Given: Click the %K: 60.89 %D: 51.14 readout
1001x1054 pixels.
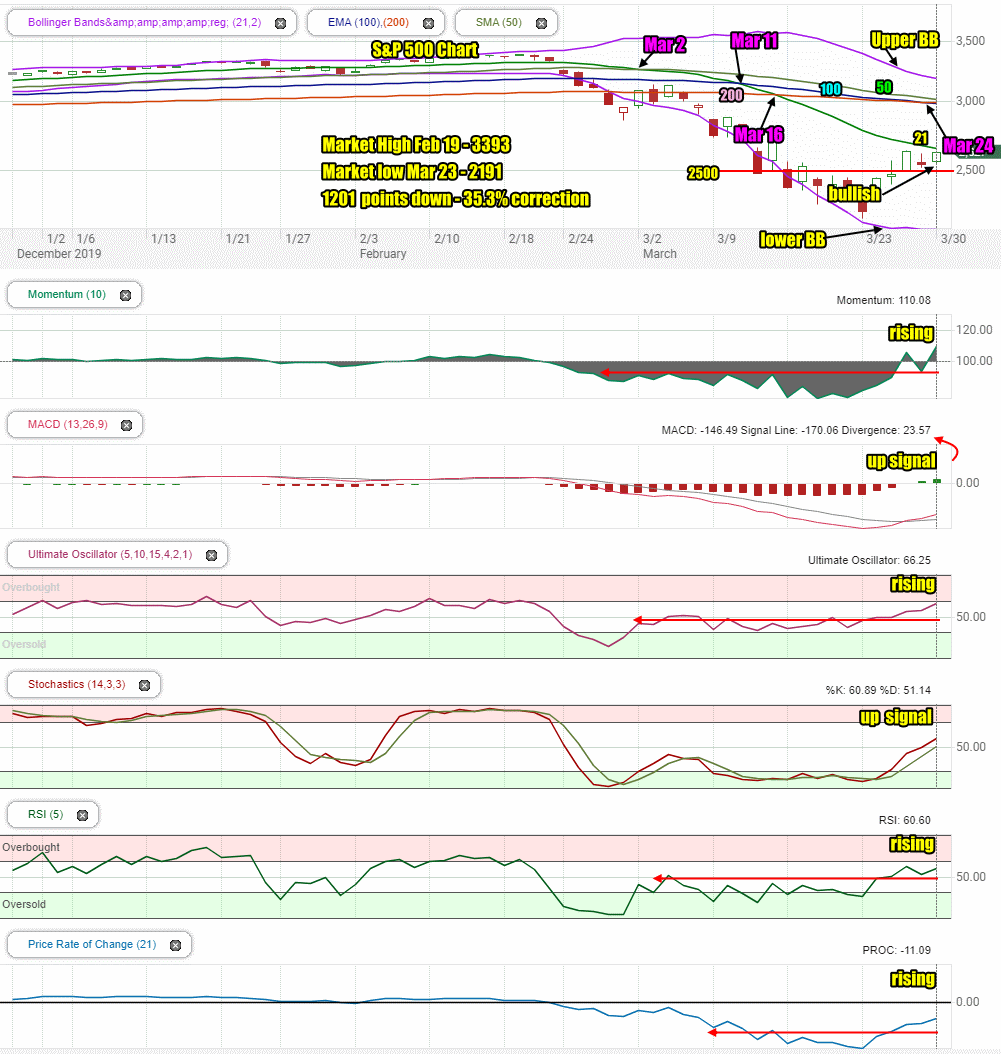Looking at the screenshot, I should point(878,690).
